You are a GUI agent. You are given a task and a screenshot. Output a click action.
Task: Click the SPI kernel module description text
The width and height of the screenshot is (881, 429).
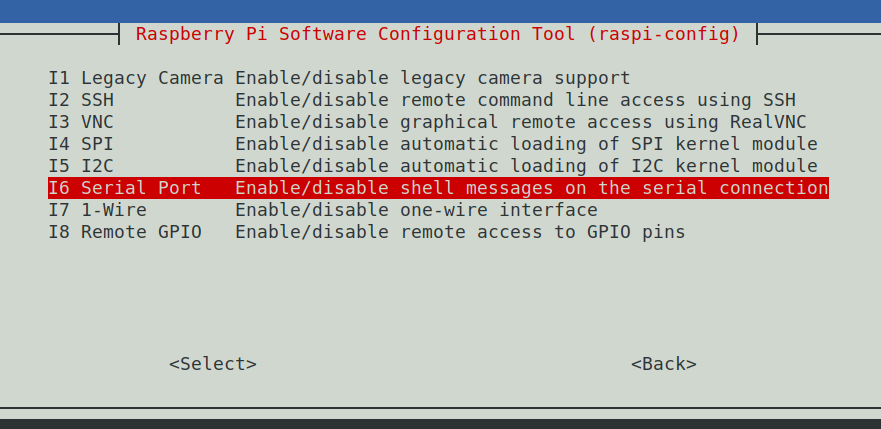[526, 144]
